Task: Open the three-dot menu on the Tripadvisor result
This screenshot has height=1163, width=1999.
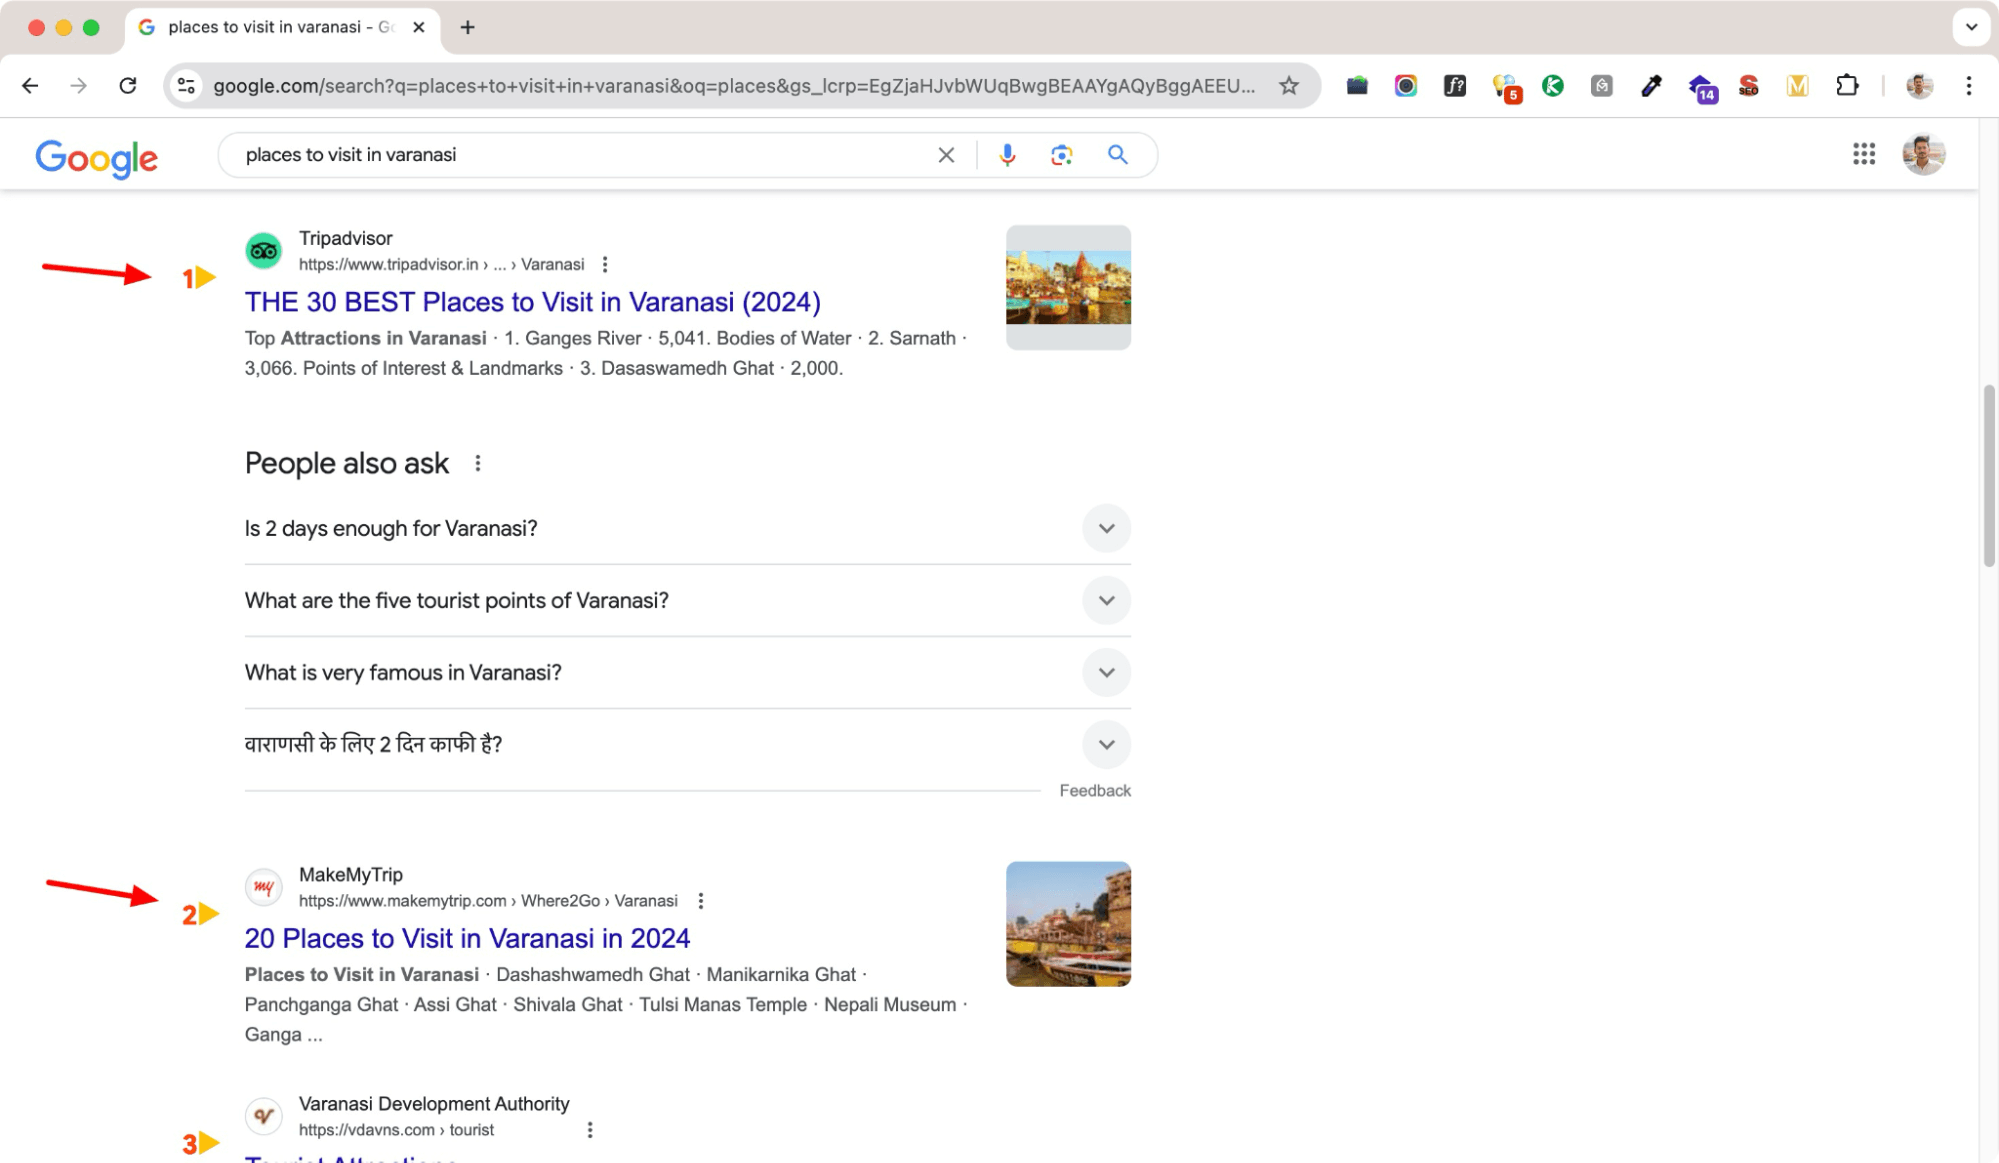Action: (605, 264)
